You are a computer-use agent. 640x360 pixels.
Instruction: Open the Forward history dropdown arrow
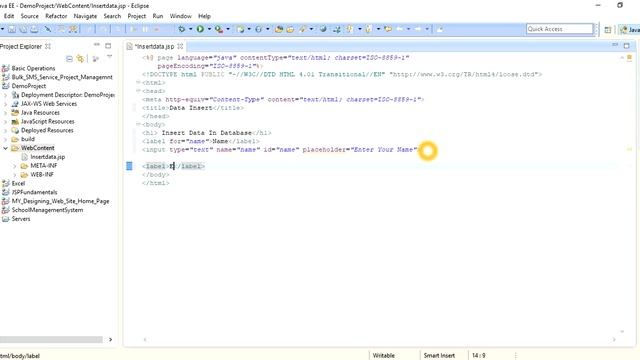pos(427,29)
